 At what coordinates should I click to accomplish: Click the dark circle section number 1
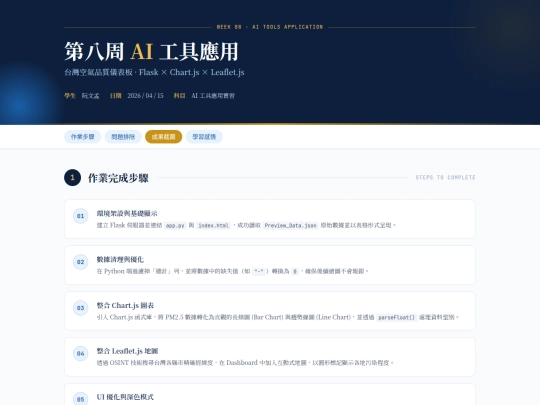[x=72, y=178]
